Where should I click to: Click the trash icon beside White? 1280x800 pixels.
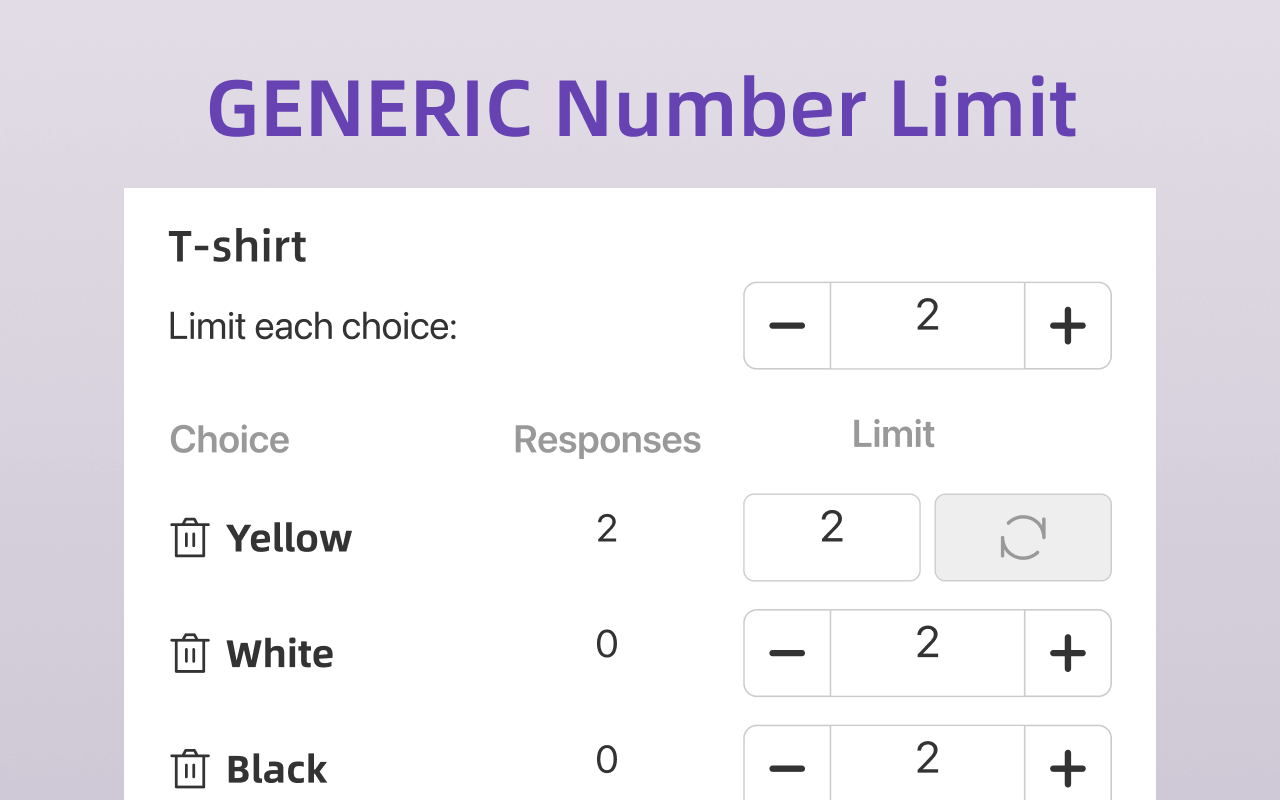pyautogui.click(x=190, y=654)
